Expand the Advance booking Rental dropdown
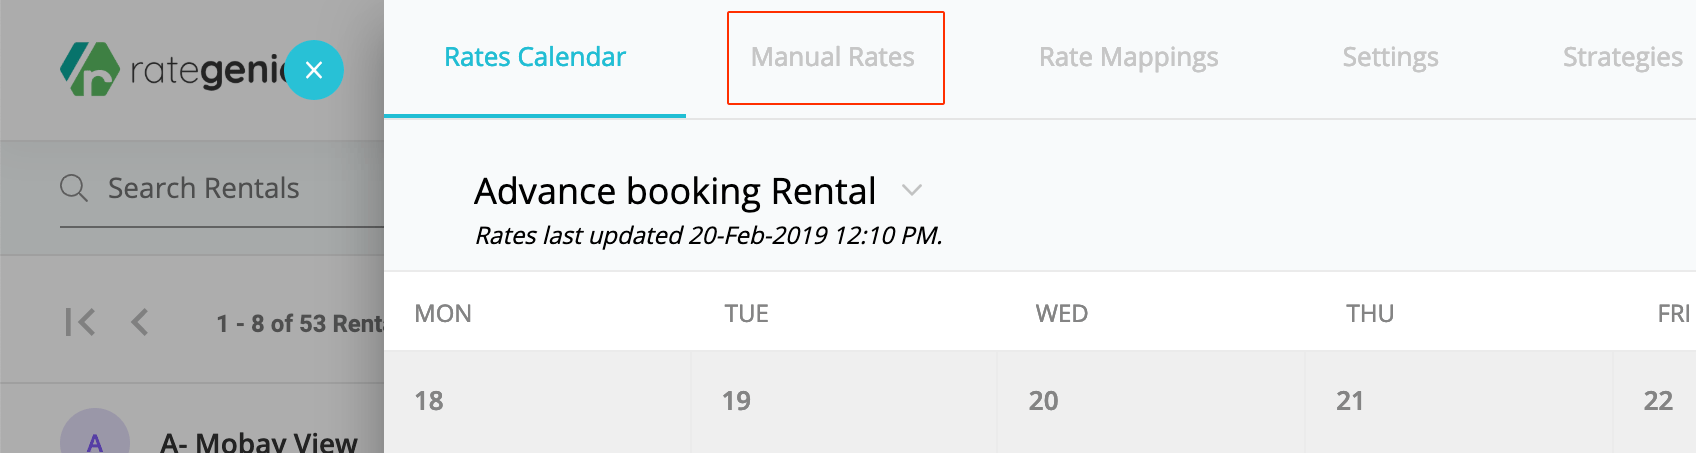This screenshot has width=1696, height=453. point(911,190)
